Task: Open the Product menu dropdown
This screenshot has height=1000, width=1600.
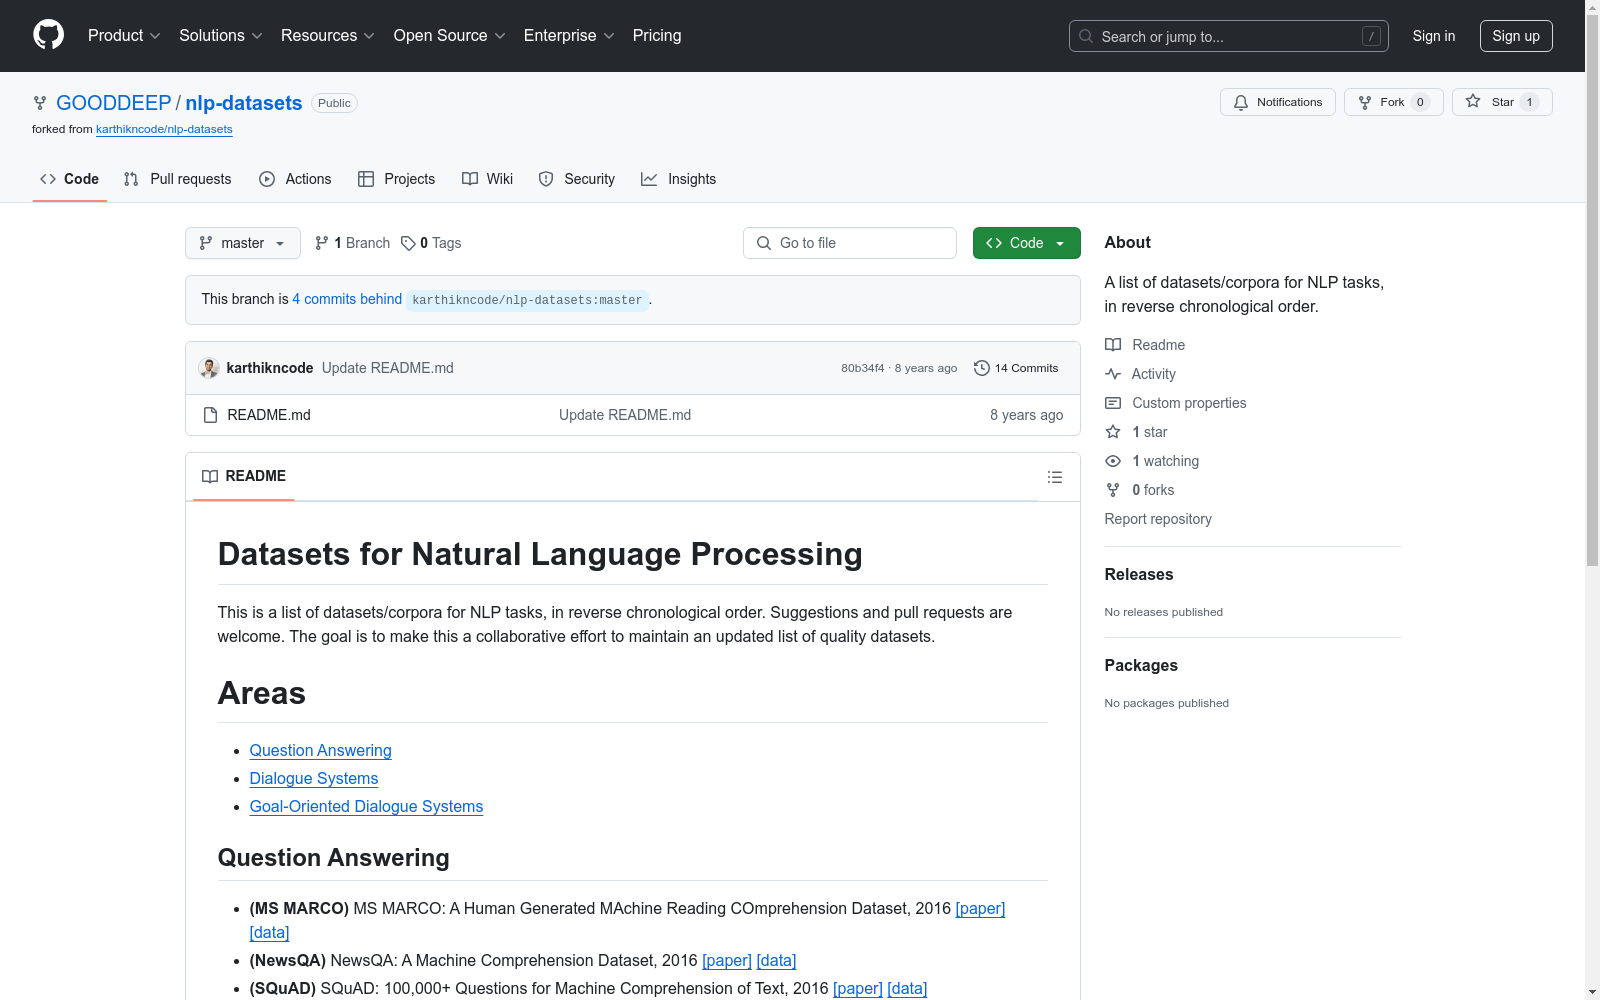Action: [x=124, y=36]
